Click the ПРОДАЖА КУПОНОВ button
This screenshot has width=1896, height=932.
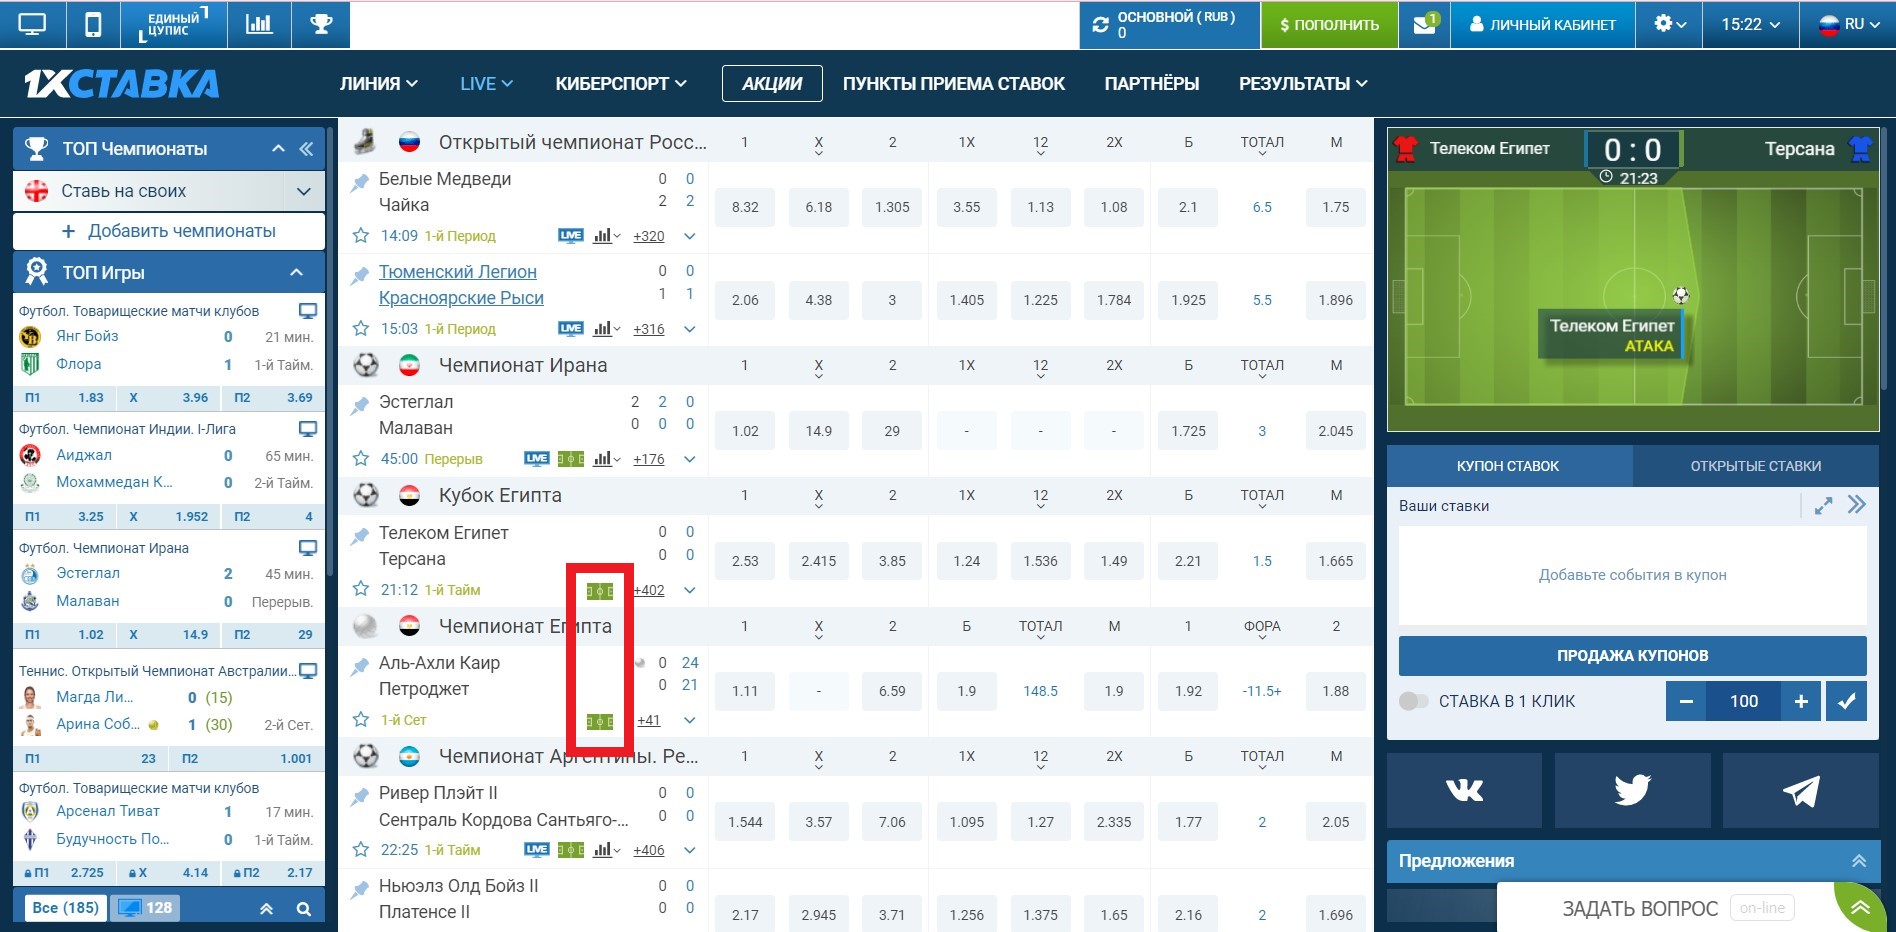pos(1632,655)
